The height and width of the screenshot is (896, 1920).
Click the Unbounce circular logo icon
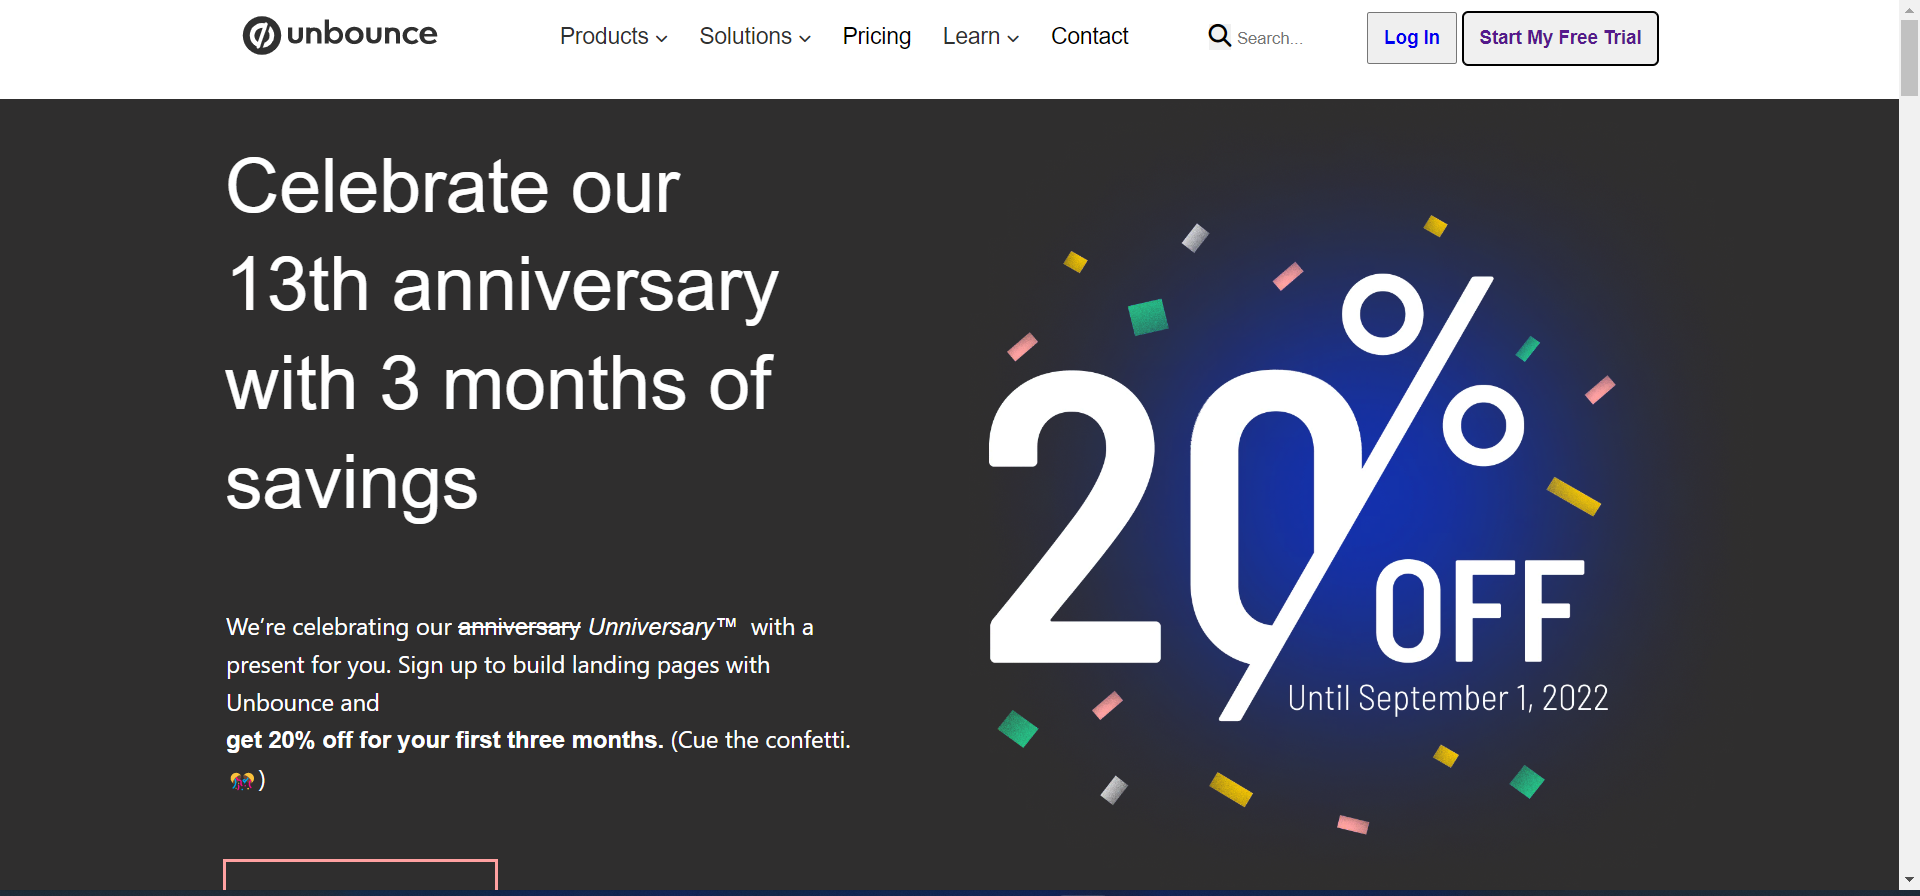[261, 36]
